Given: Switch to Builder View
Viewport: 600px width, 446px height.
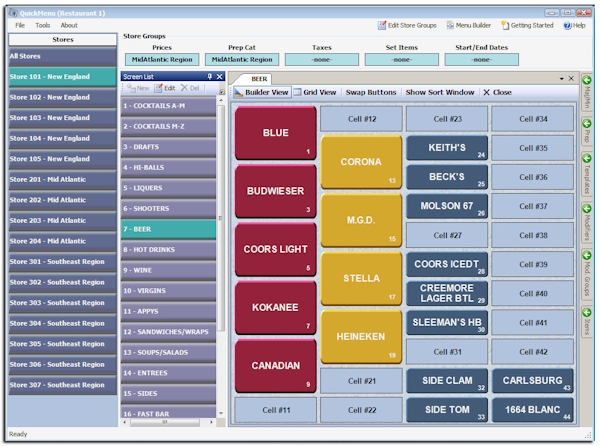Looking at the screenshot, I should [x=262, y=92].
